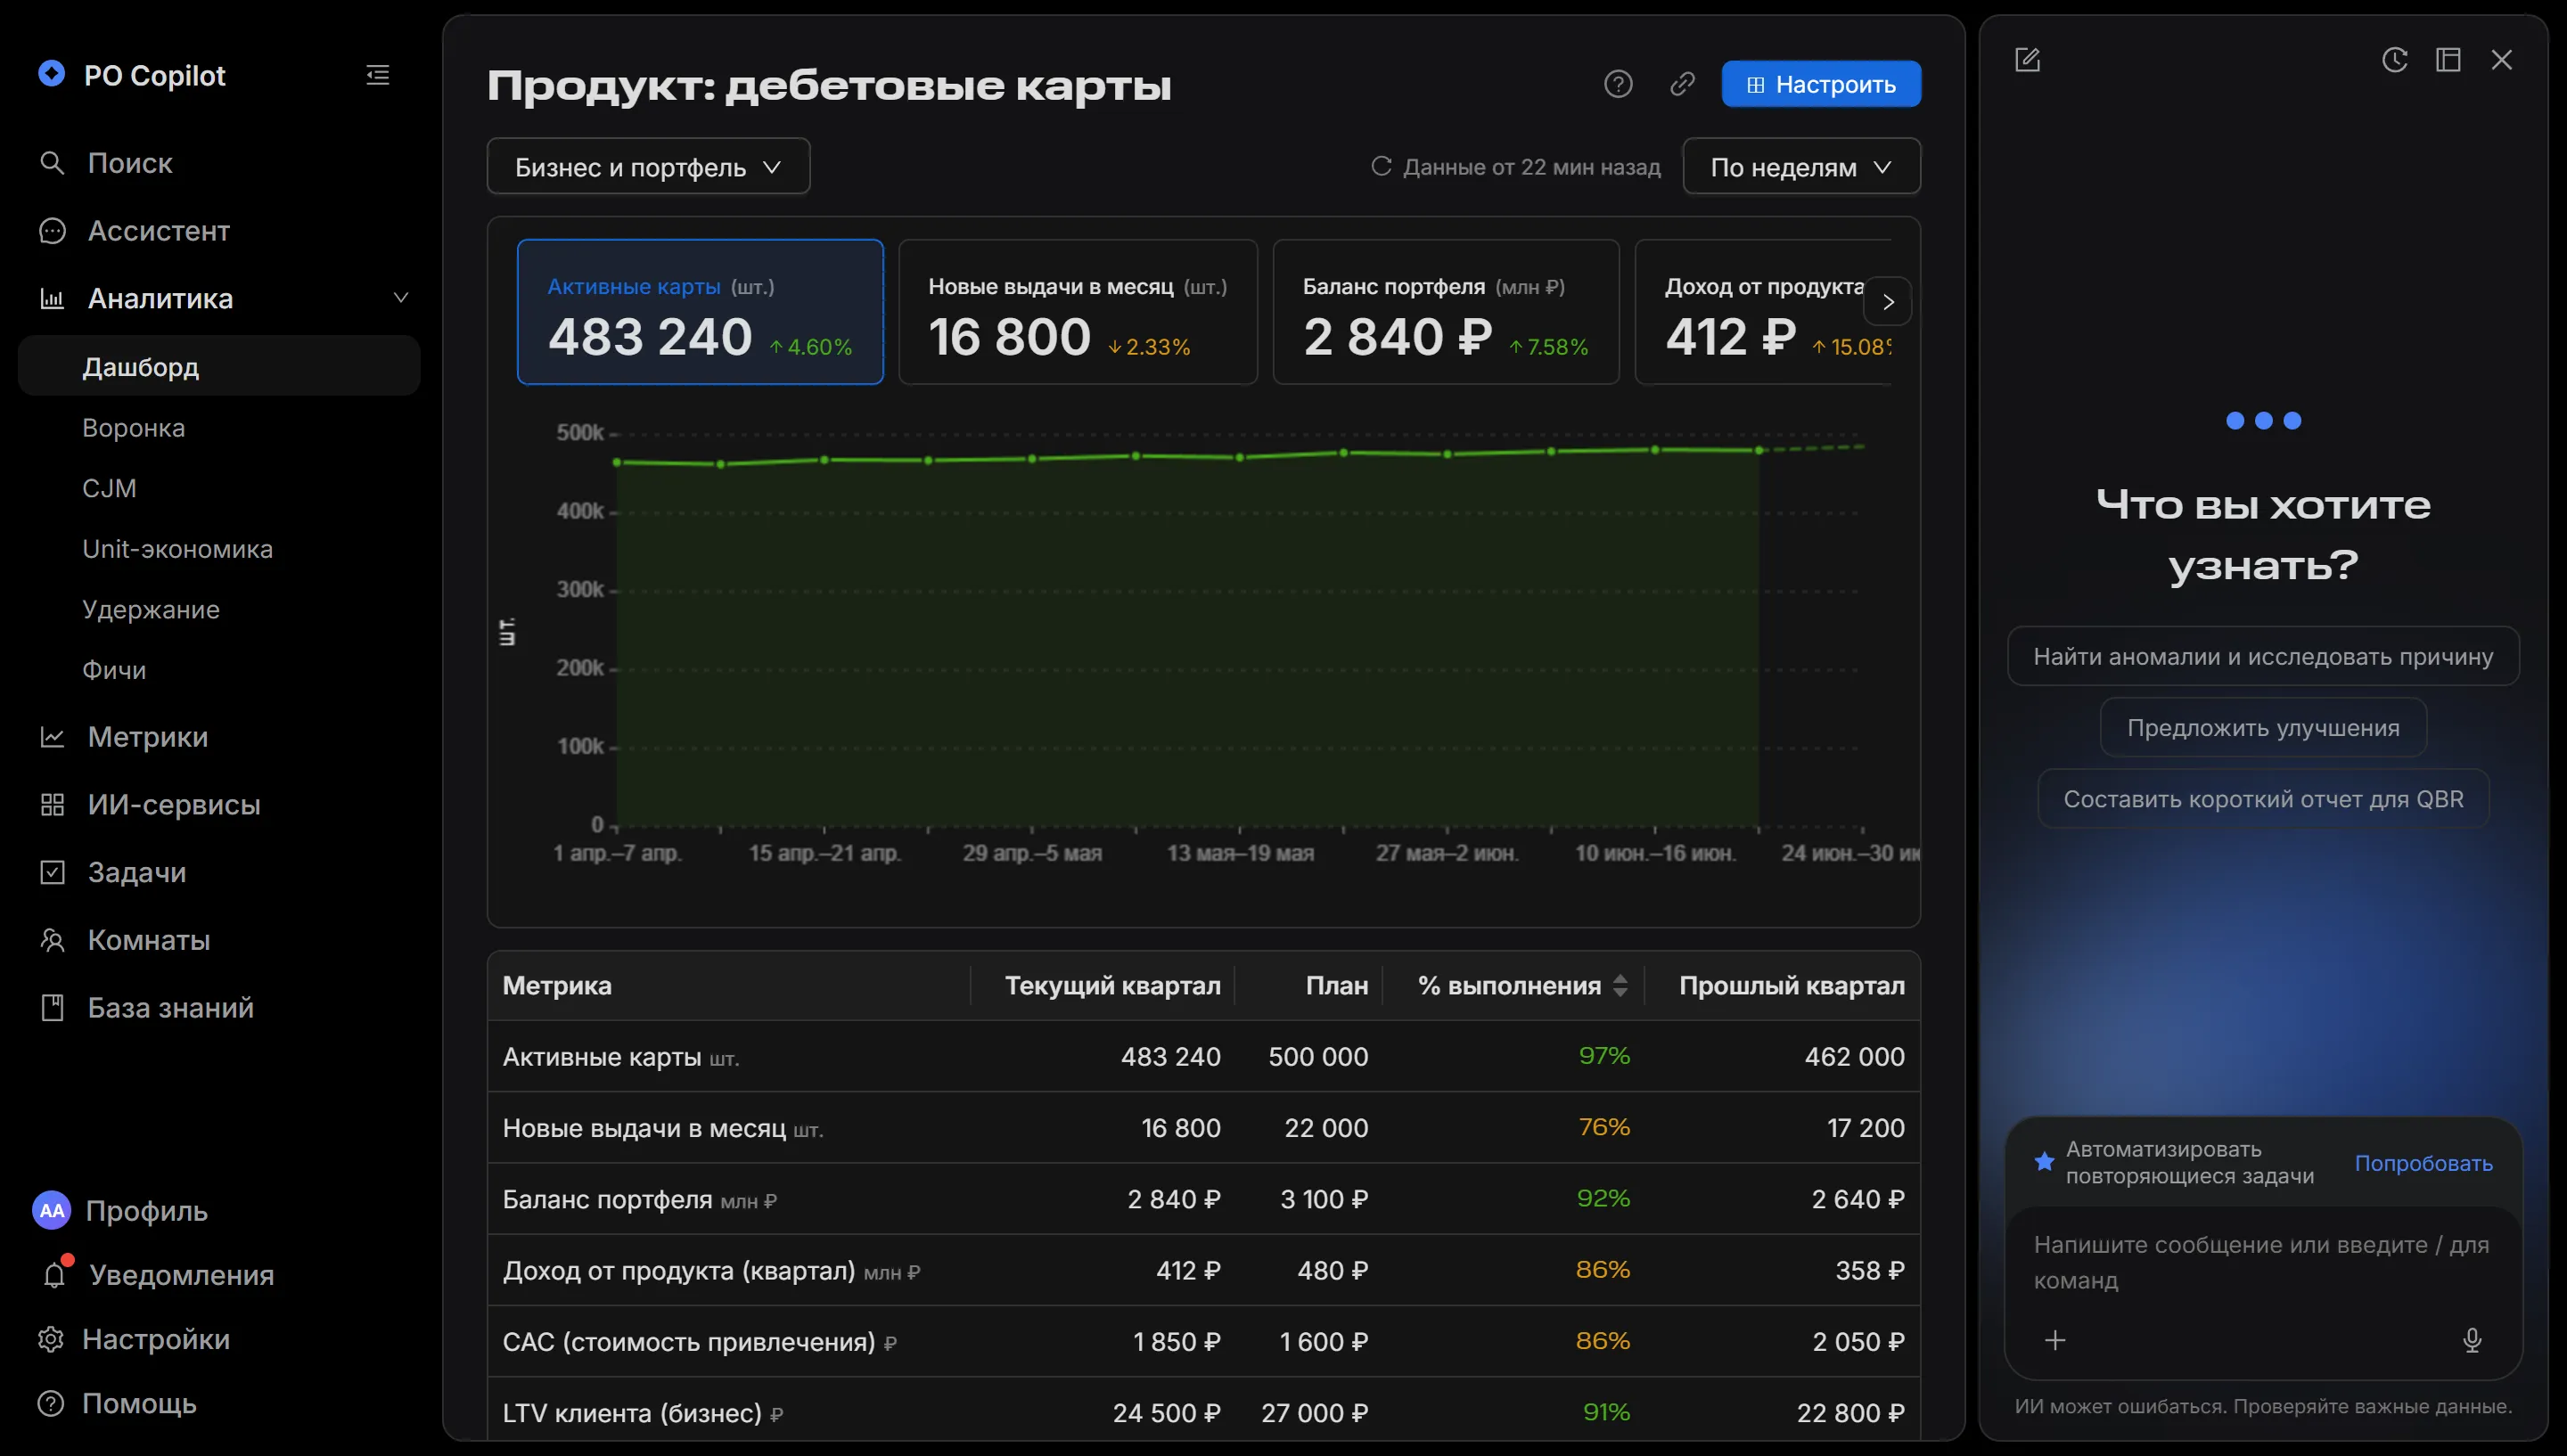
Task: Collapse the Аналитика sidebar section
Action: coord(401,298)
